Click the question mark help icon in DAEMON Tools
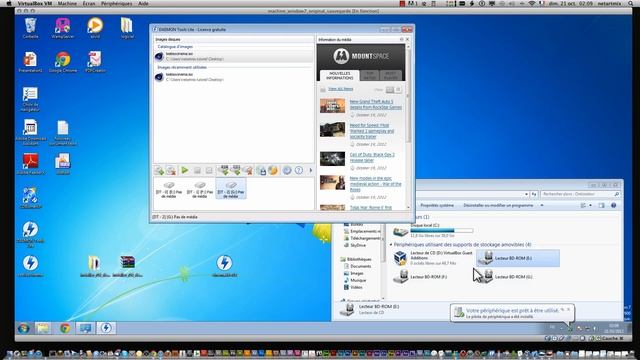 pos(299,170)
